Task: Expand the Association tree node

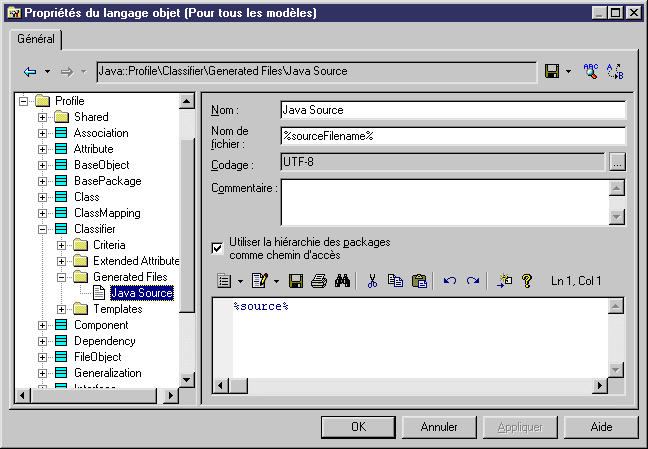Action: point(43,133)
